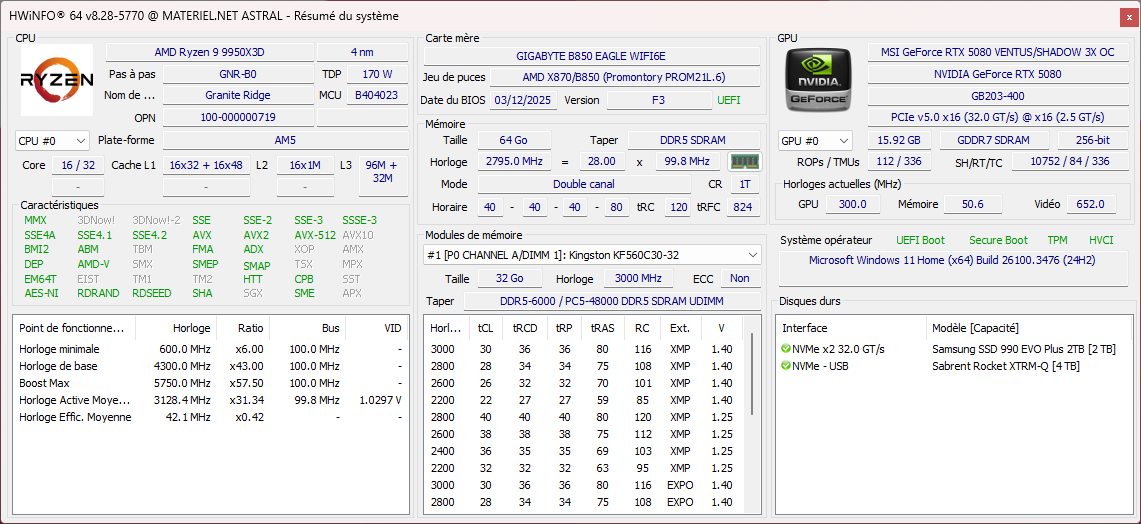Click the BIOS date 03/12/2025 field
The height and width of the screenshot is (524, 1141).
(524, 100)
